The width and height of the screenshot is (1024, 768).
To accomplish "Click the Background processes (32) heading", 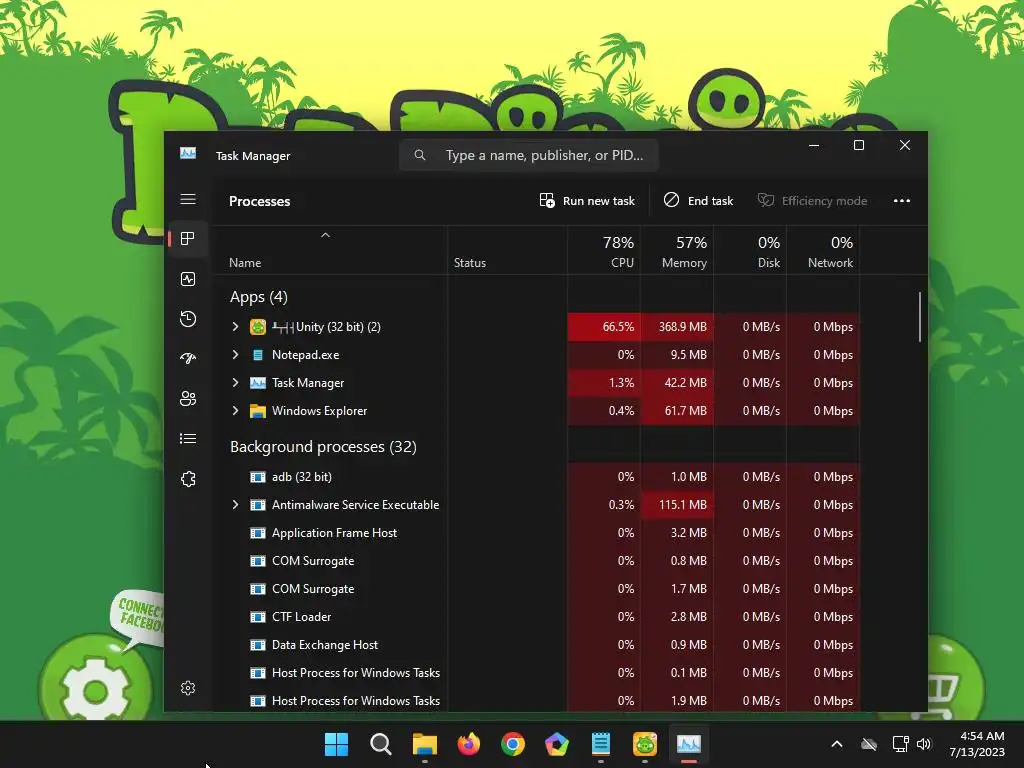I will click(x=323, y=447).
